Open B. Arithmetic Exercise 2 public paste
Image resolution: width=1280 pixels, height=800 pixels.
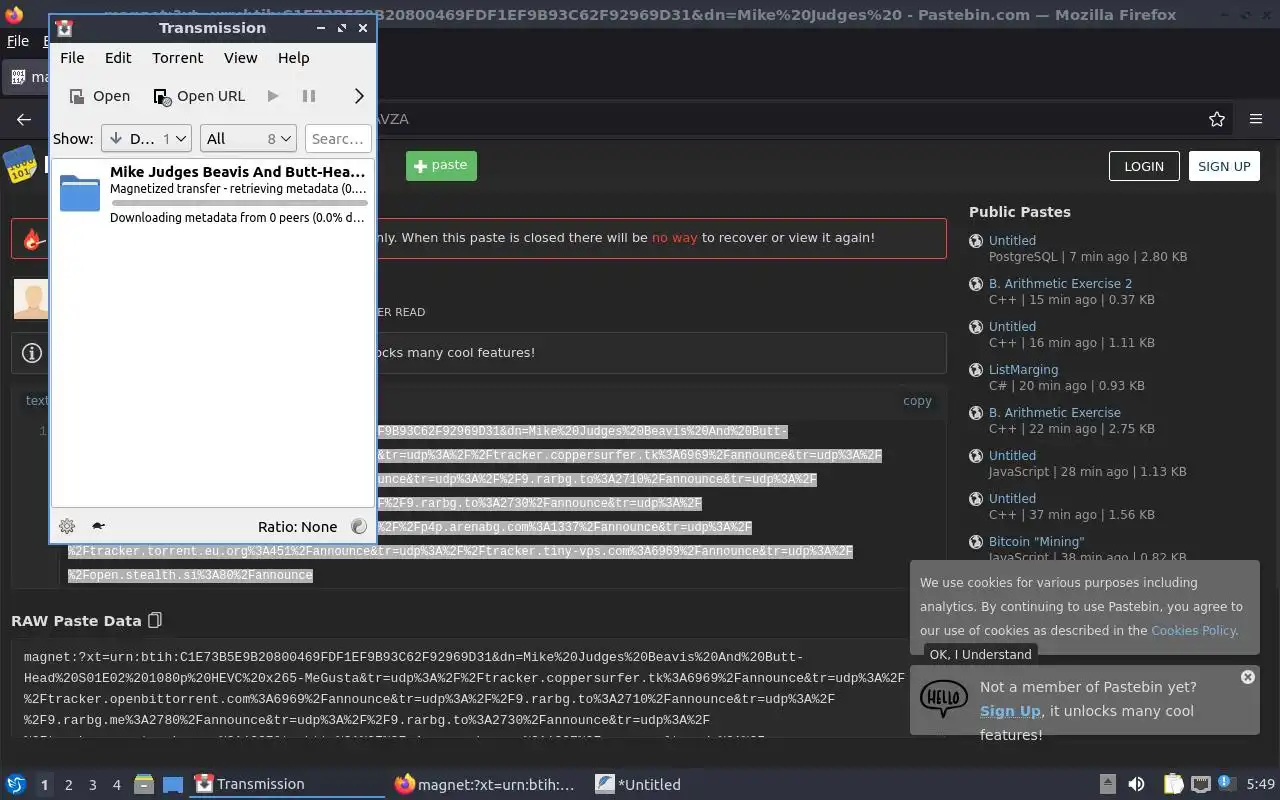pyautogui.click(x=1060, y=283)
